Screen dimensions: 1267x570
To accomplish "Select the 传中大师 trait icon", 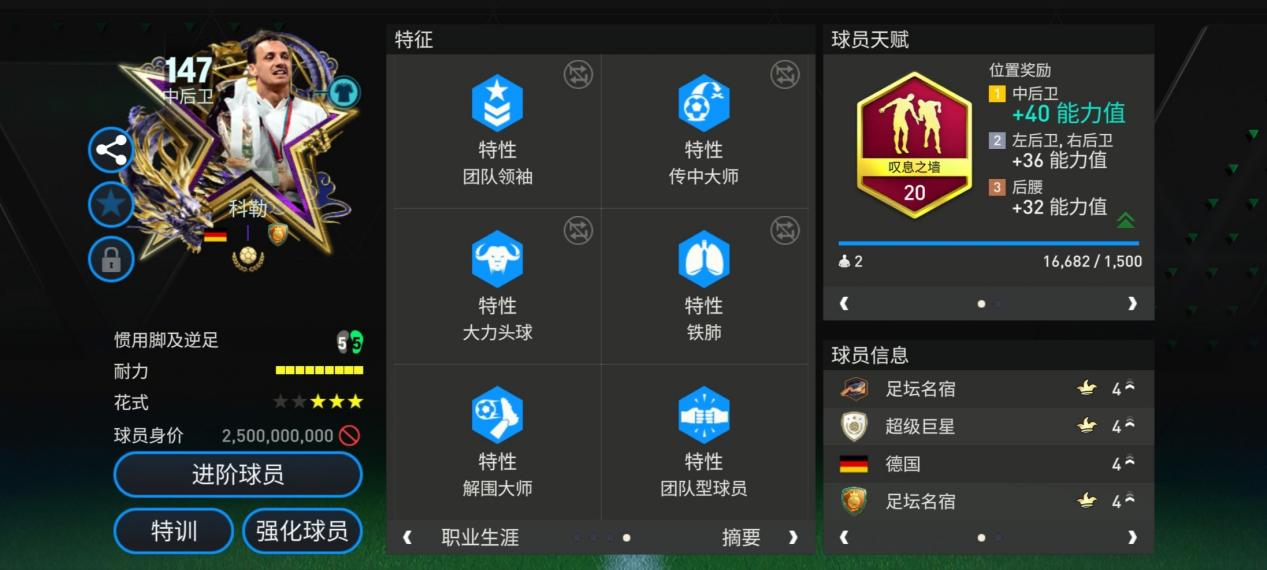I will coord(704,103).
